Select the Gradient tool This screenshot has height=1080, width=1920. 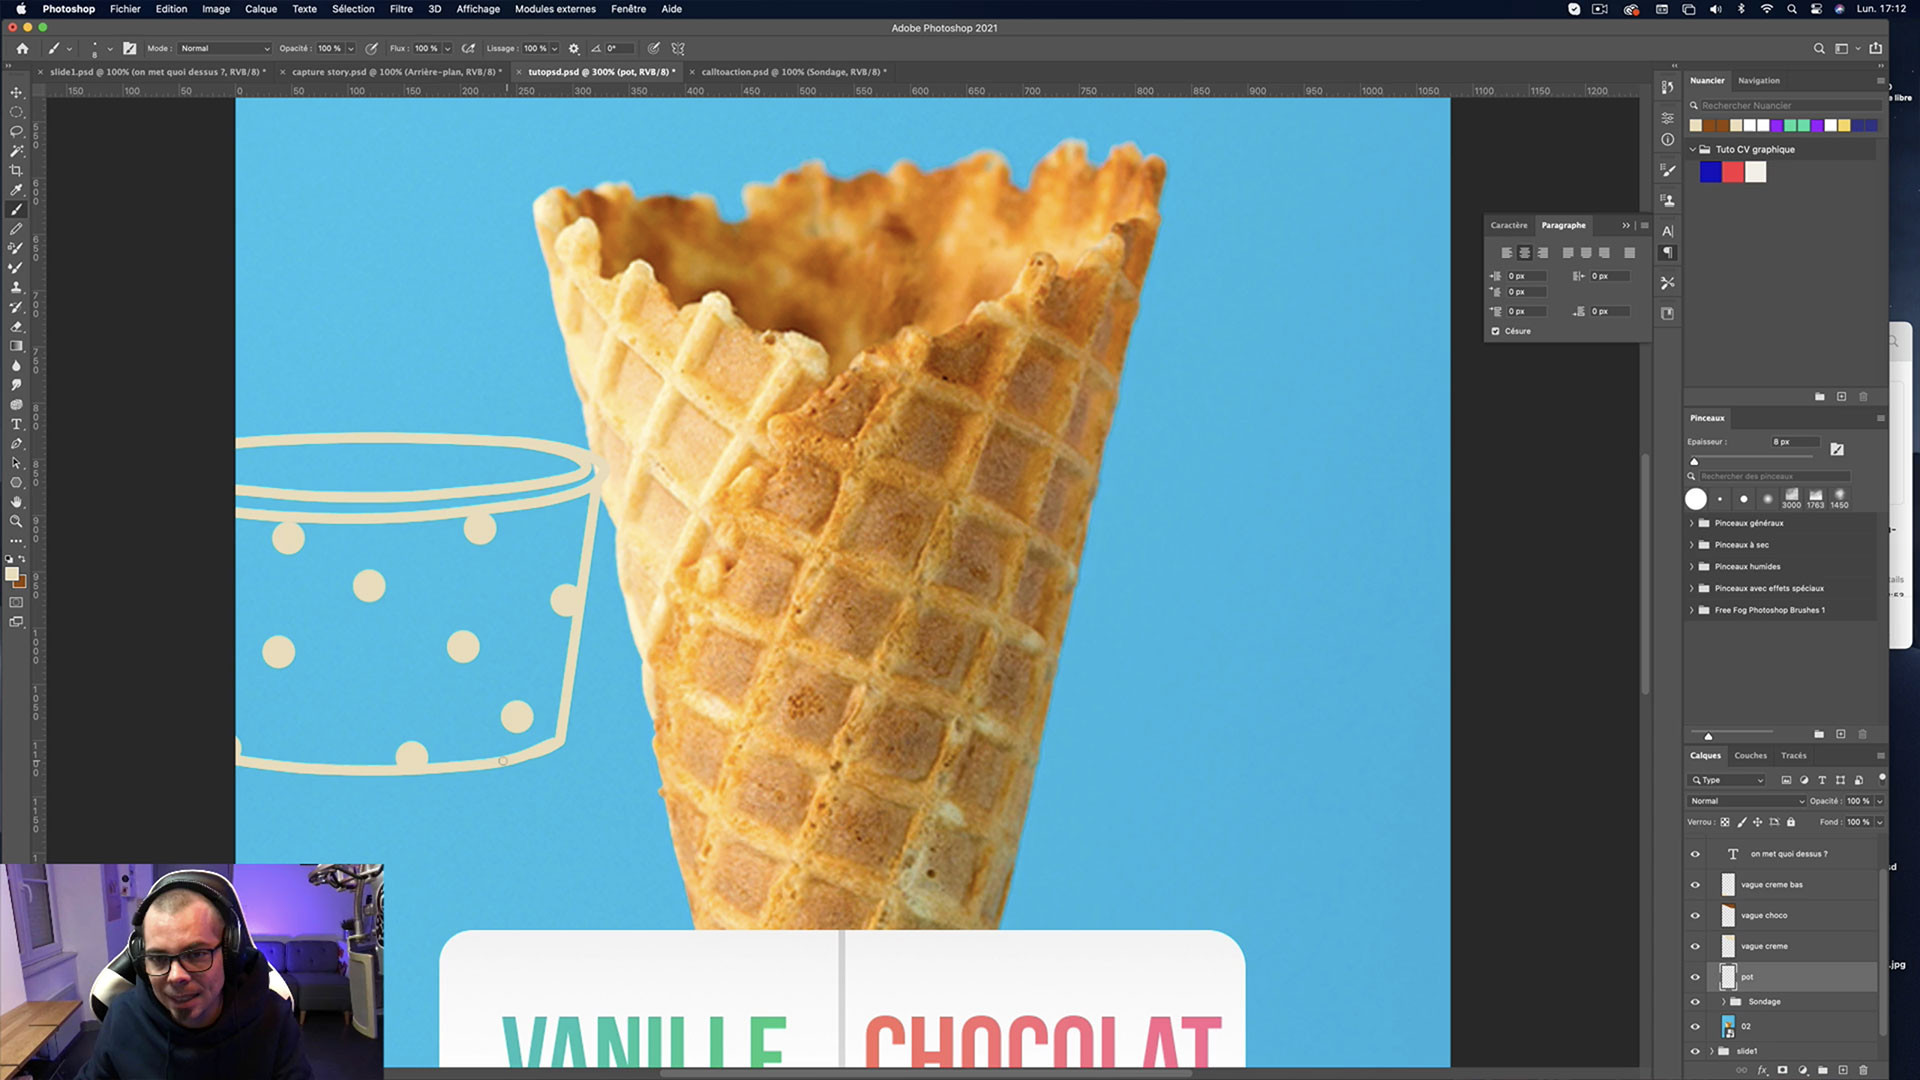coord(16,346)
